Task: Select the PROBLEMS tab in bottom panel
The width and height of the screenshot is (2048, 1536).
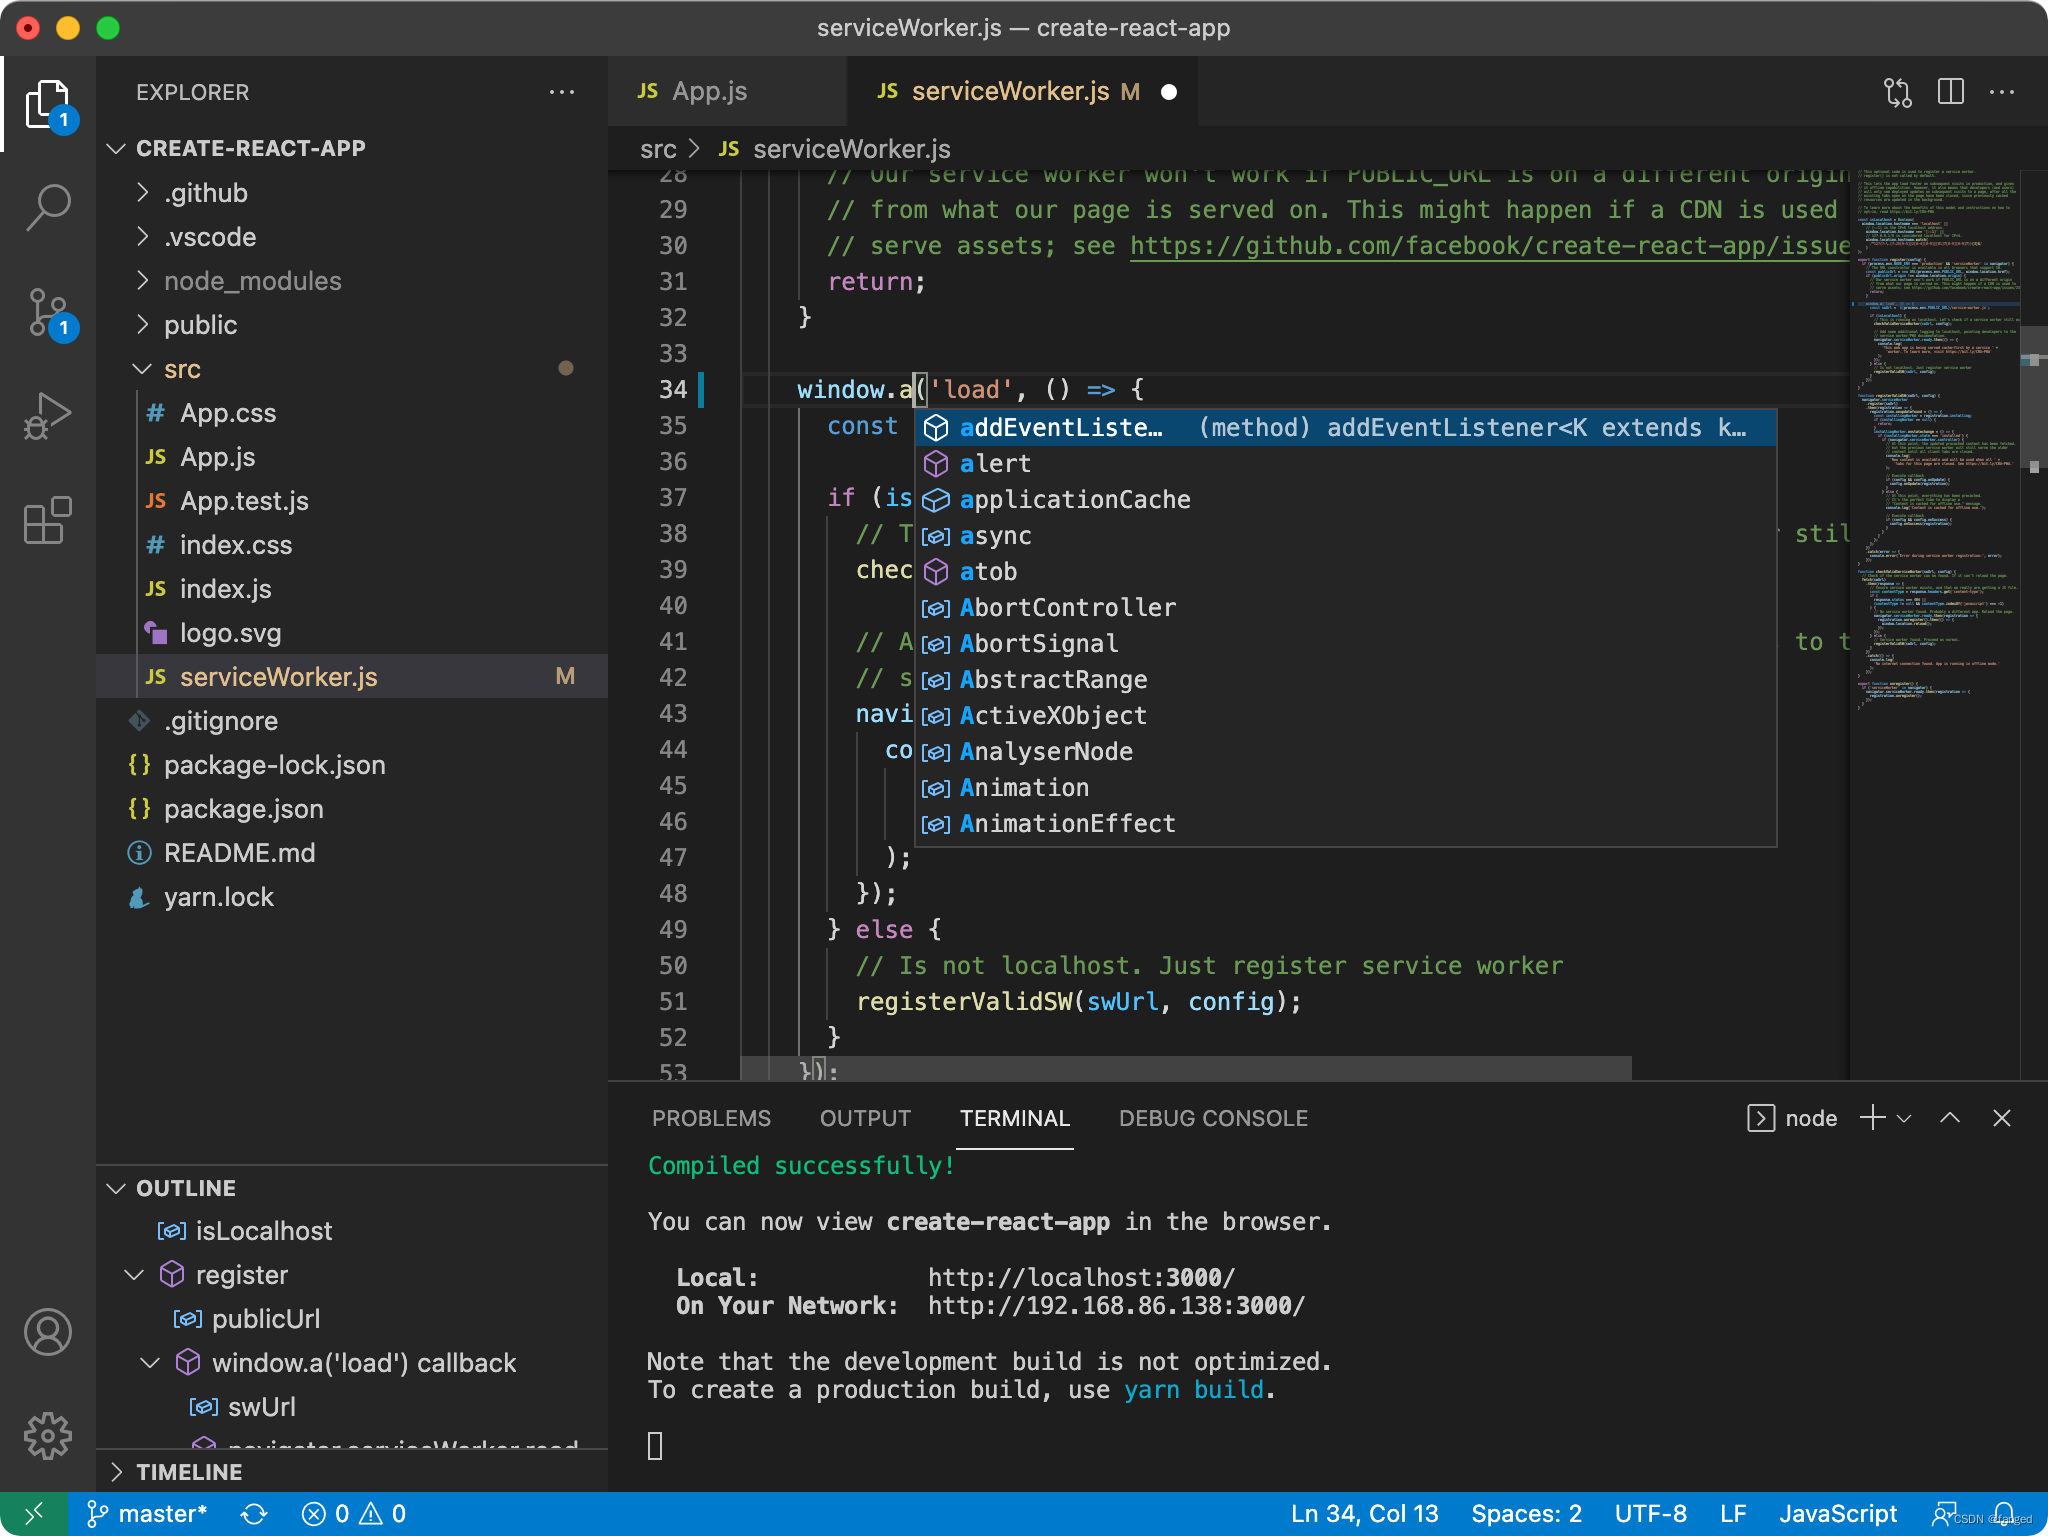Action: tap(713, 1117)
